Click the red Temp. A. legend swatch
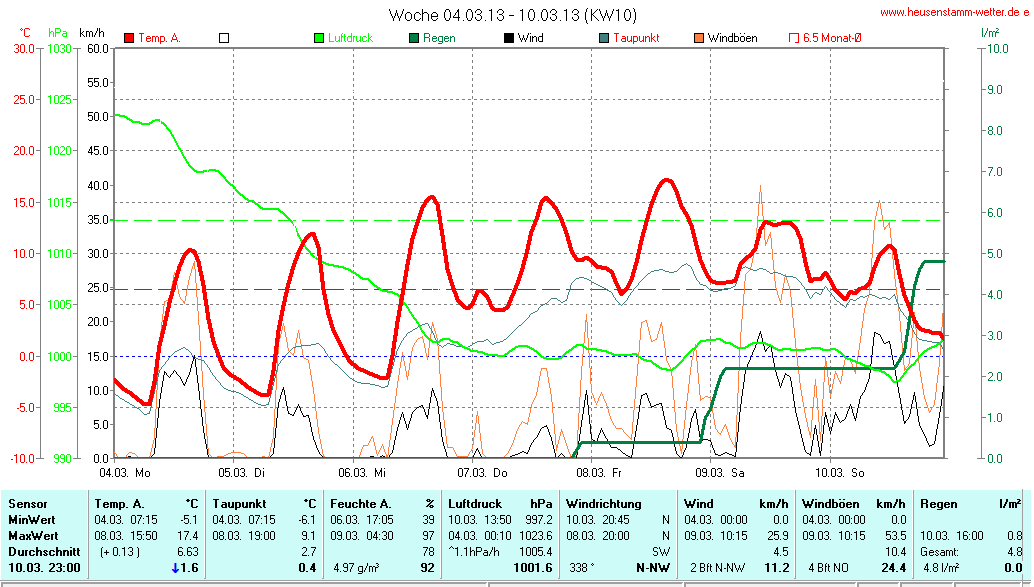Image resolution: width=1034 pixels, height=587 pixels. point(129,38)
